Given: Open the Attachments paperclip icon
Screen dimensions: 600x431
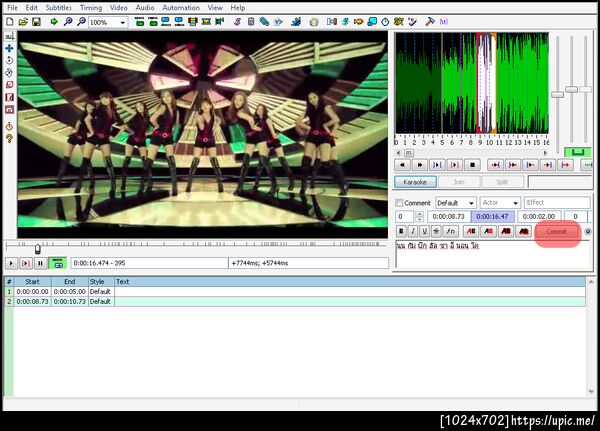Looking at the screenshot, I should click(264, 22).
